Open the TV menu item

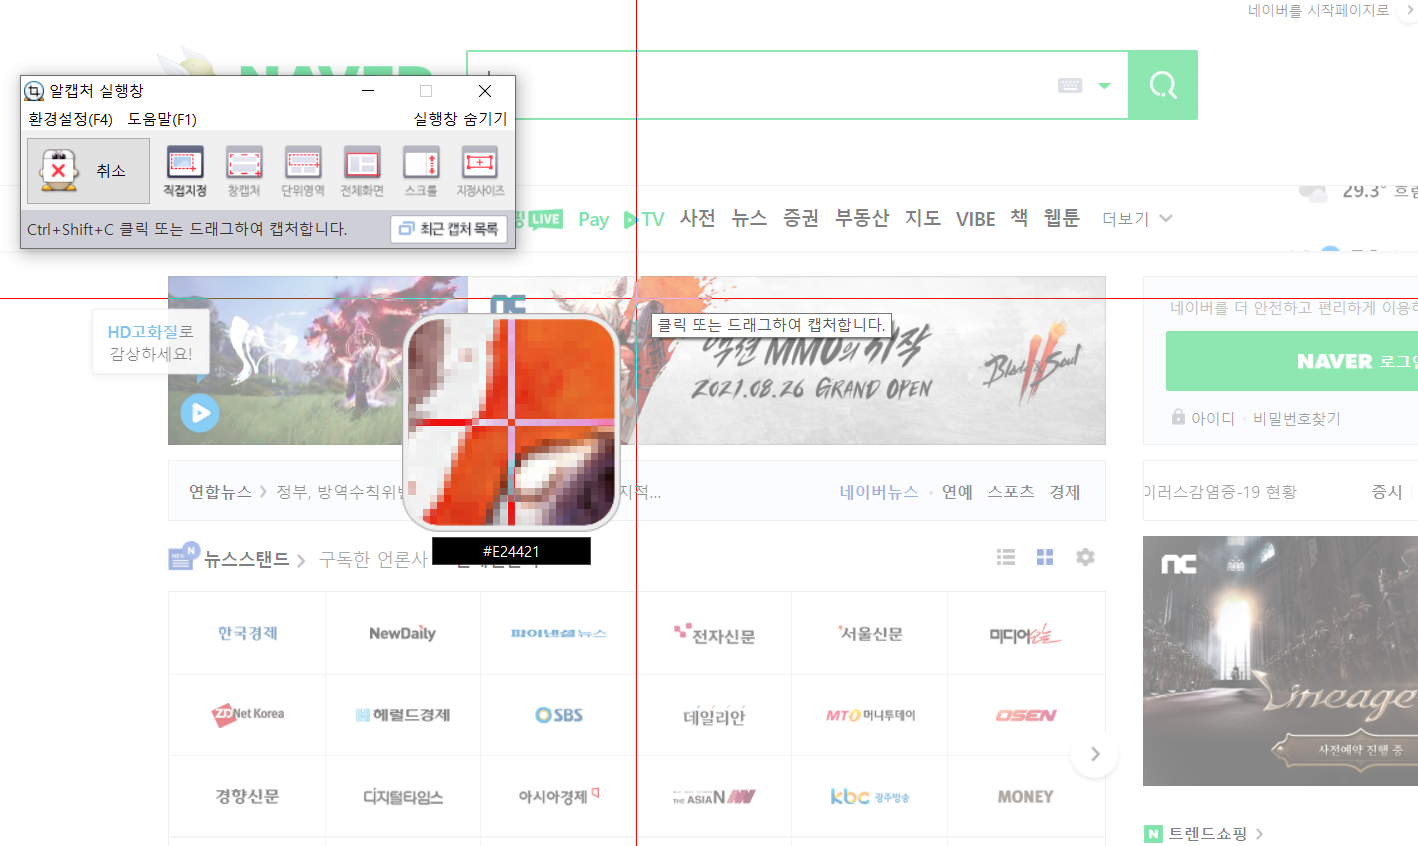644,219
